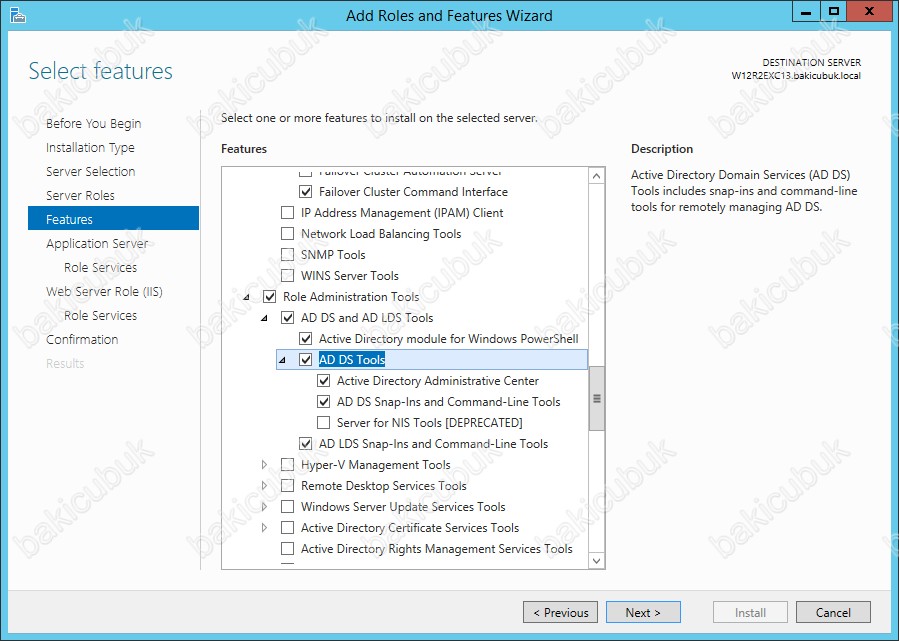Click the wizard window title bar icon

click(x=18, y=15)
